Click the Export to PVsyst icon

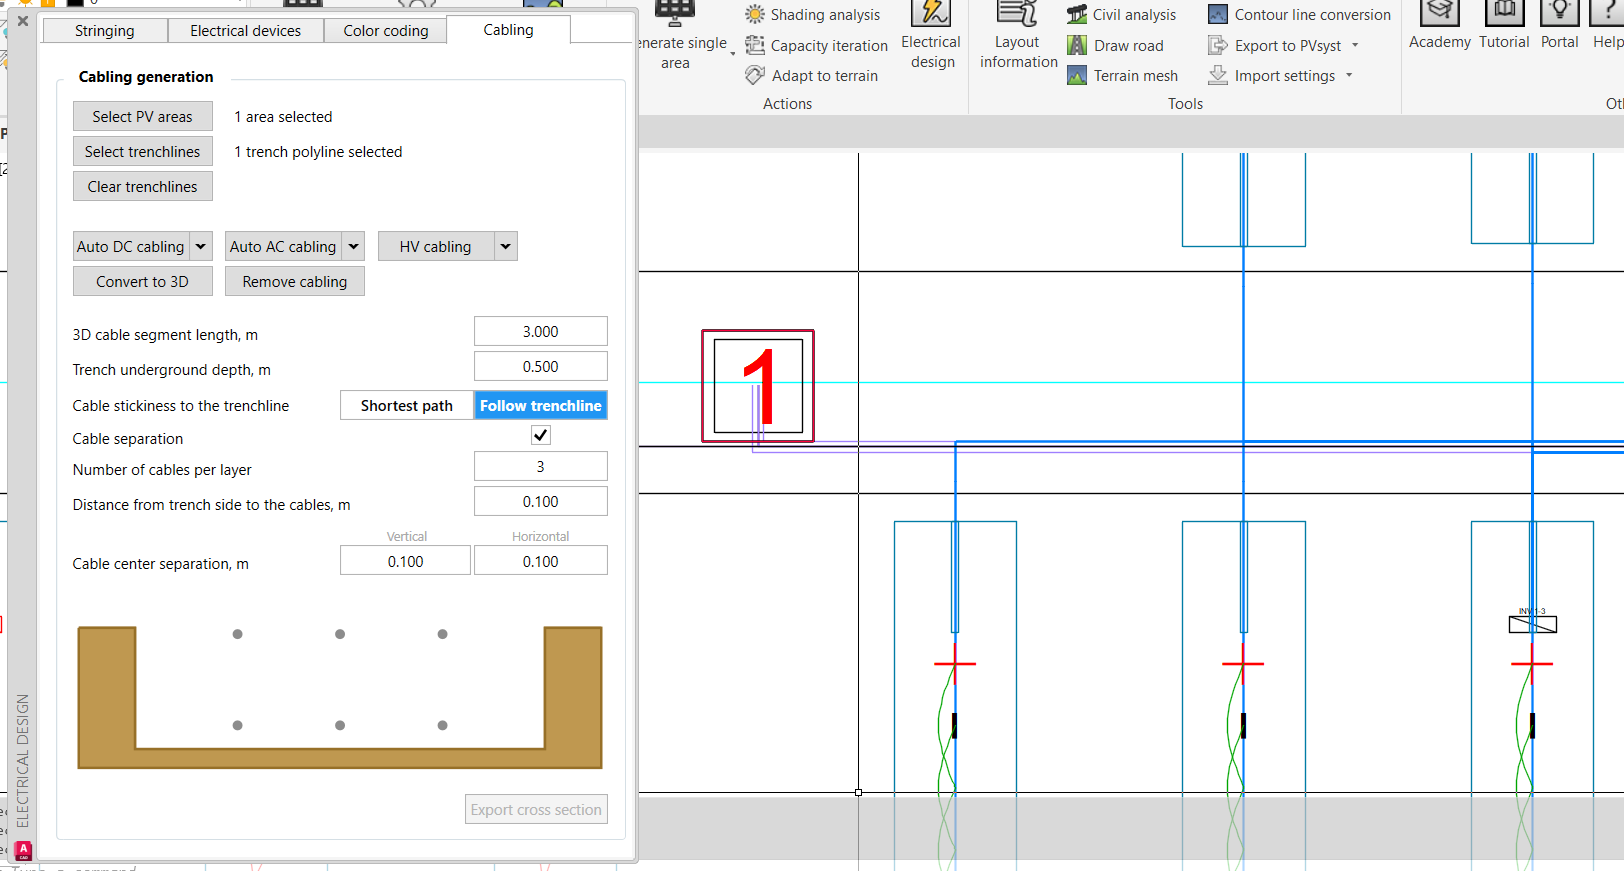[1218, 45]
